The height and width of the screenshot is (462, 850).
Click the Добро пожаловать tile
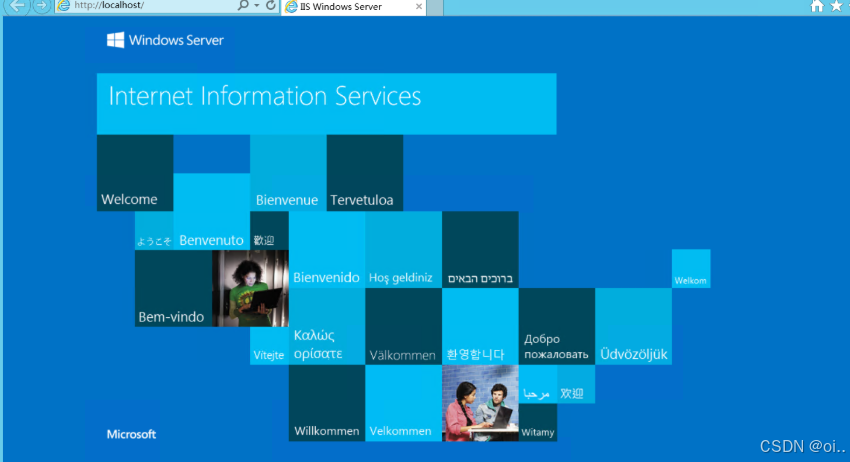pos(557,326)
